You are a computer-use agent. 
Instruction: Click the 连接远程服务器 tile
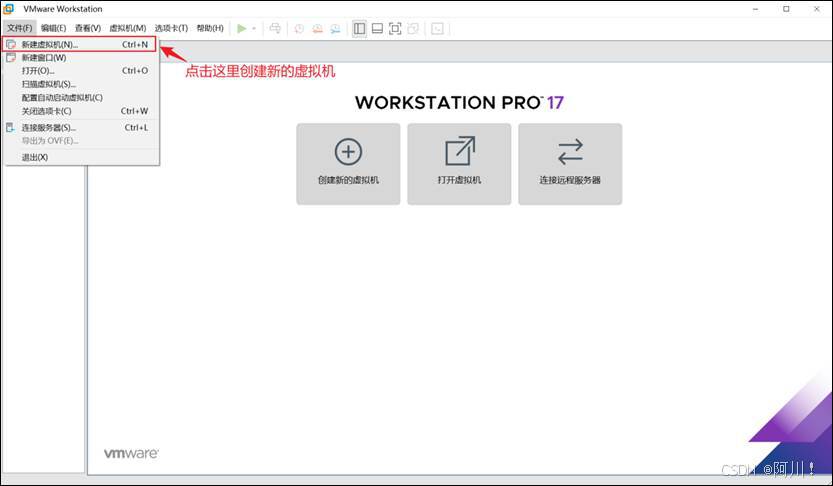(x=570, y=164)
